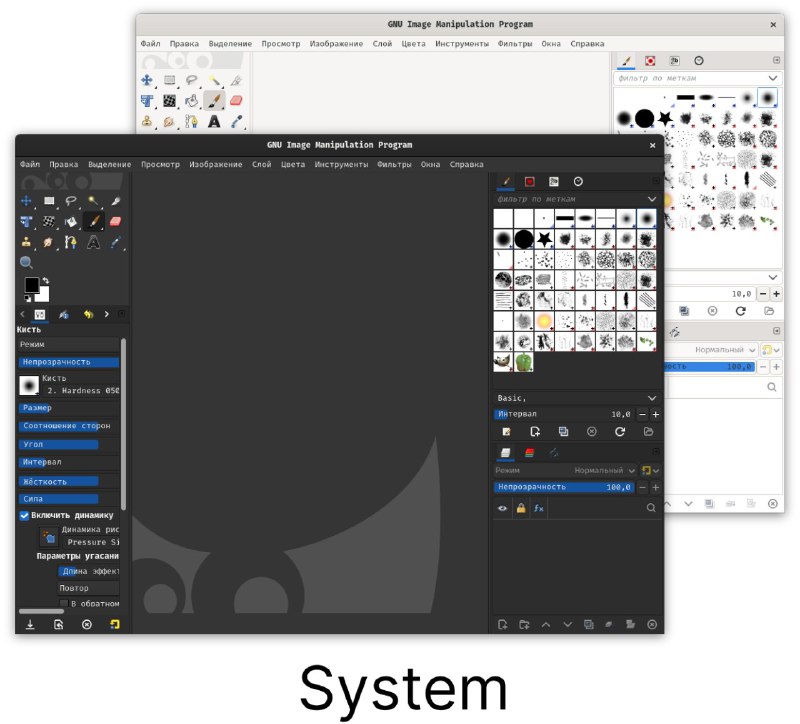Select Fuzzy Select wand in dark window
The width and height of the screenshot is (800, 724).
pos(93,201)
